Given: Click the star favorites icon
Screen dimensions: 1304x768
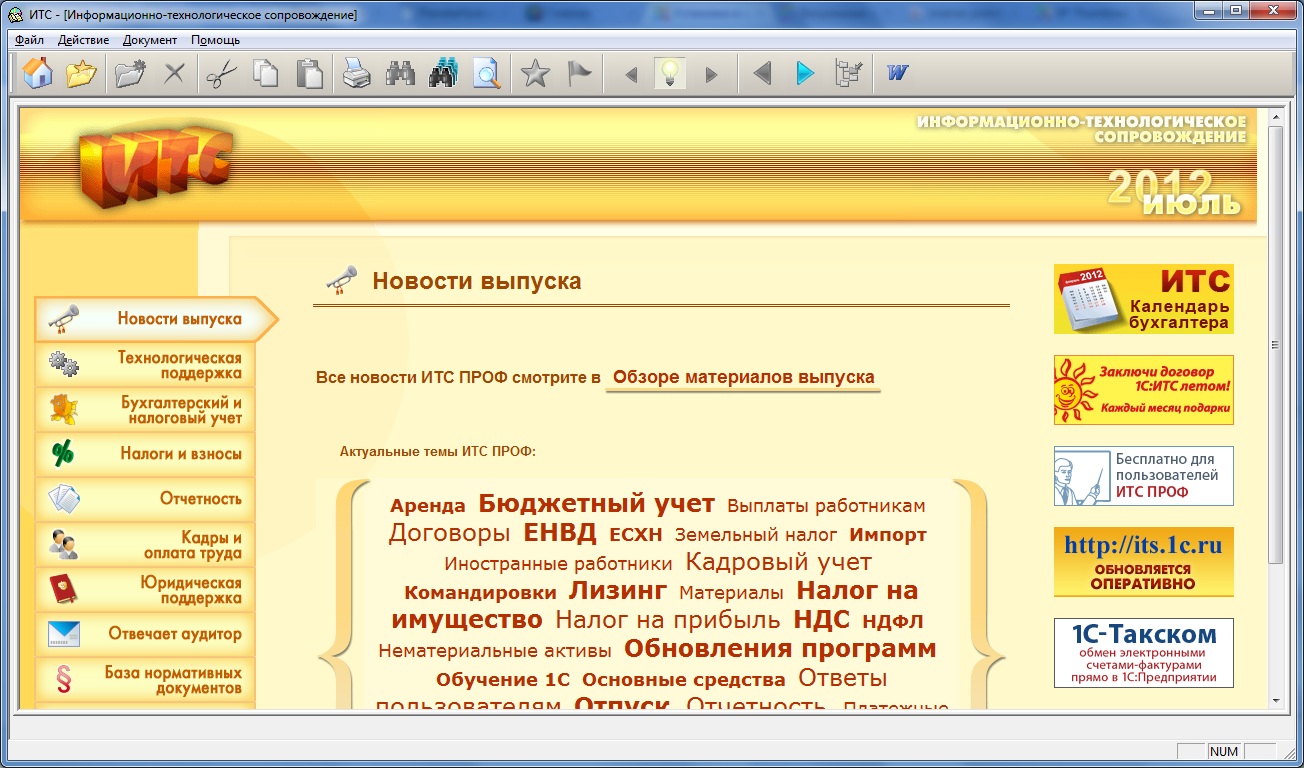Looking at the screenshot, I should (x=536, y=74).
